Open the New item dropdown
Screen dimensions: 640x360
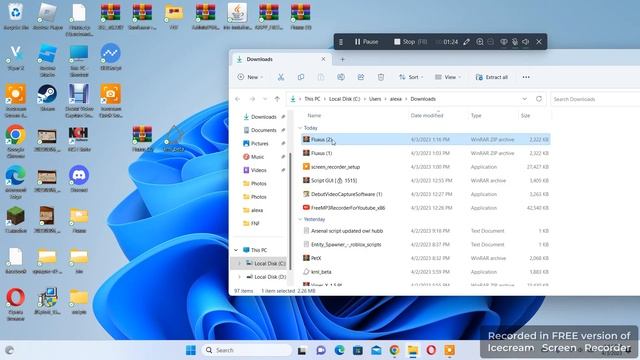click(x=250, y=77)
